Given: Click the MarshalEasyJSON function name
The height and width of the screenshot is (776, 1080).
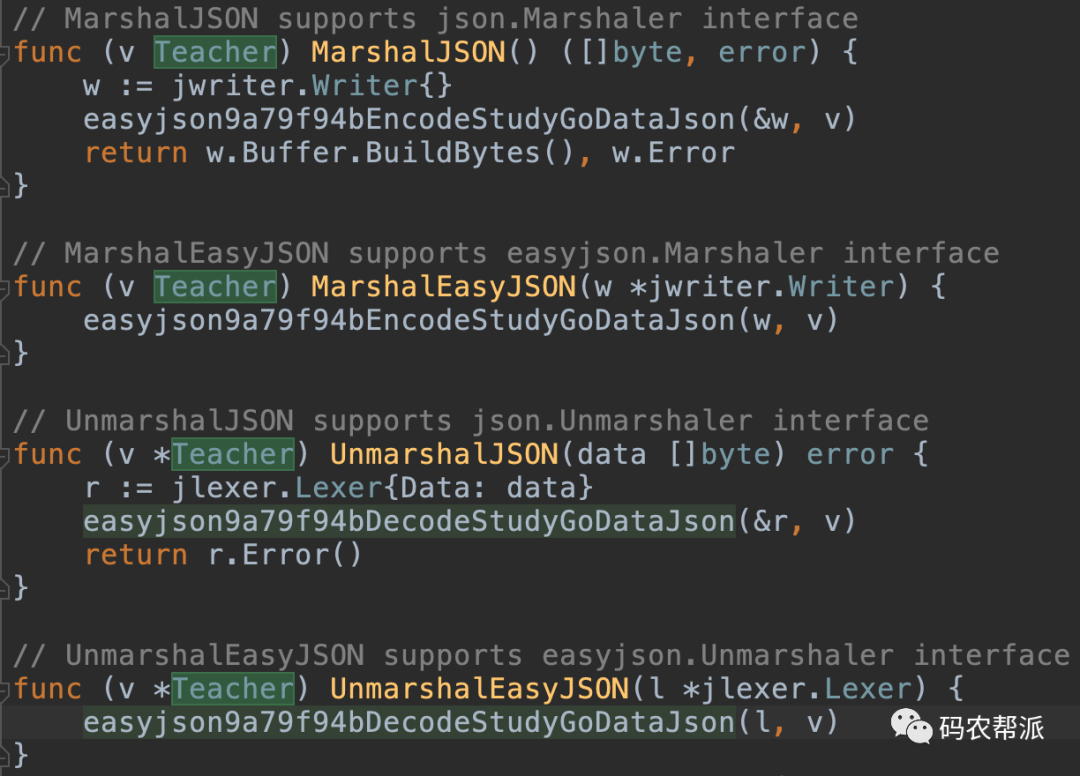Looking at the screenshot, I should [444, 287].
